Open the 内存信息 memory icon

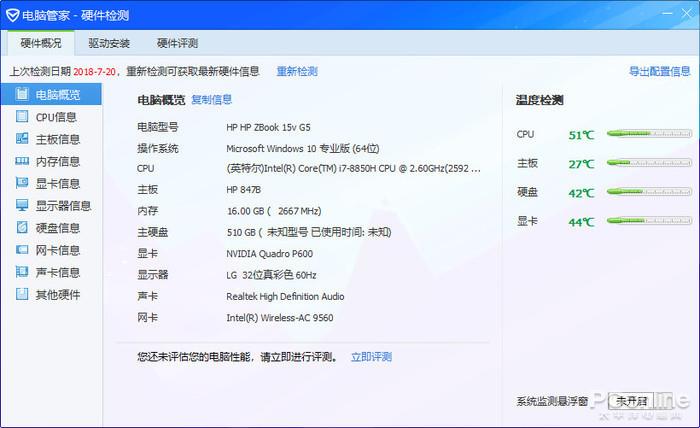pyautogui.click(x=22, y=161)
